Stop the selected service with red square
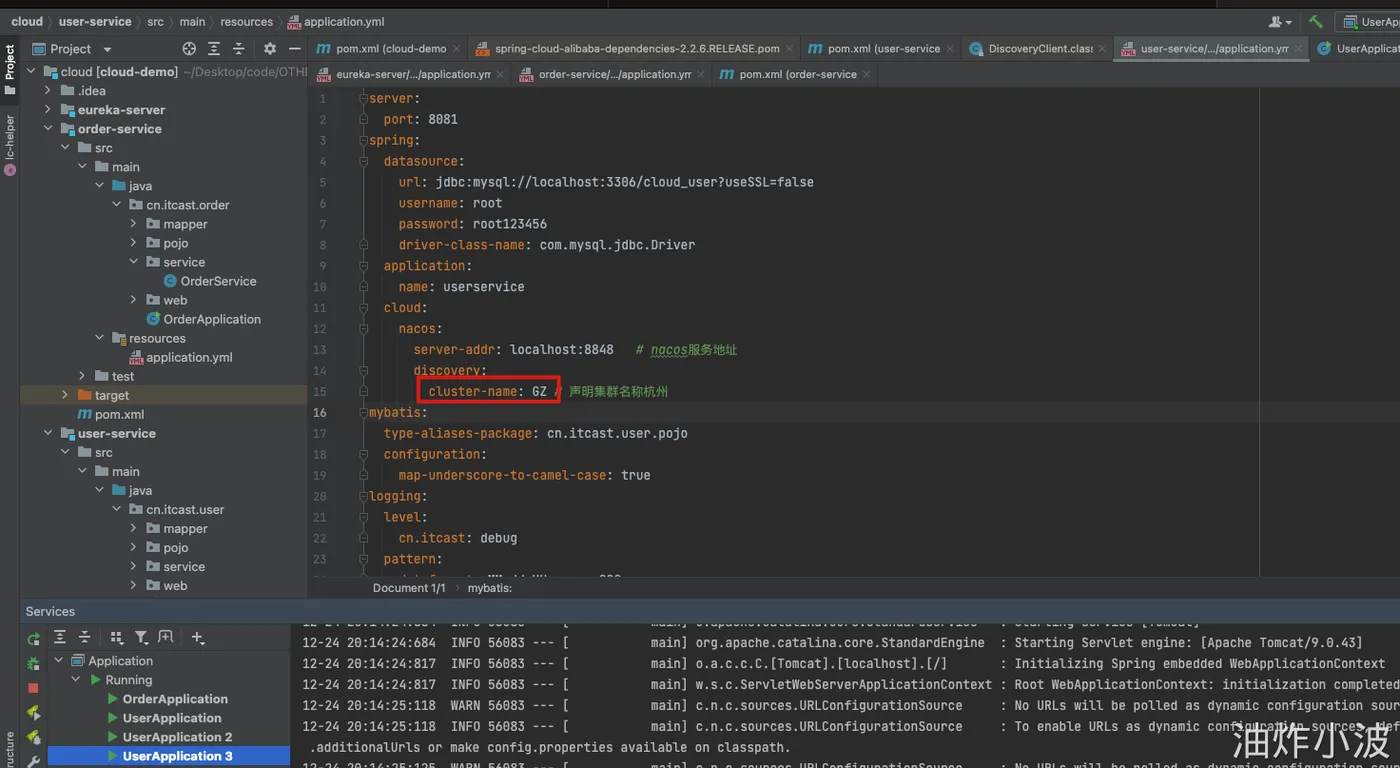 33,688
